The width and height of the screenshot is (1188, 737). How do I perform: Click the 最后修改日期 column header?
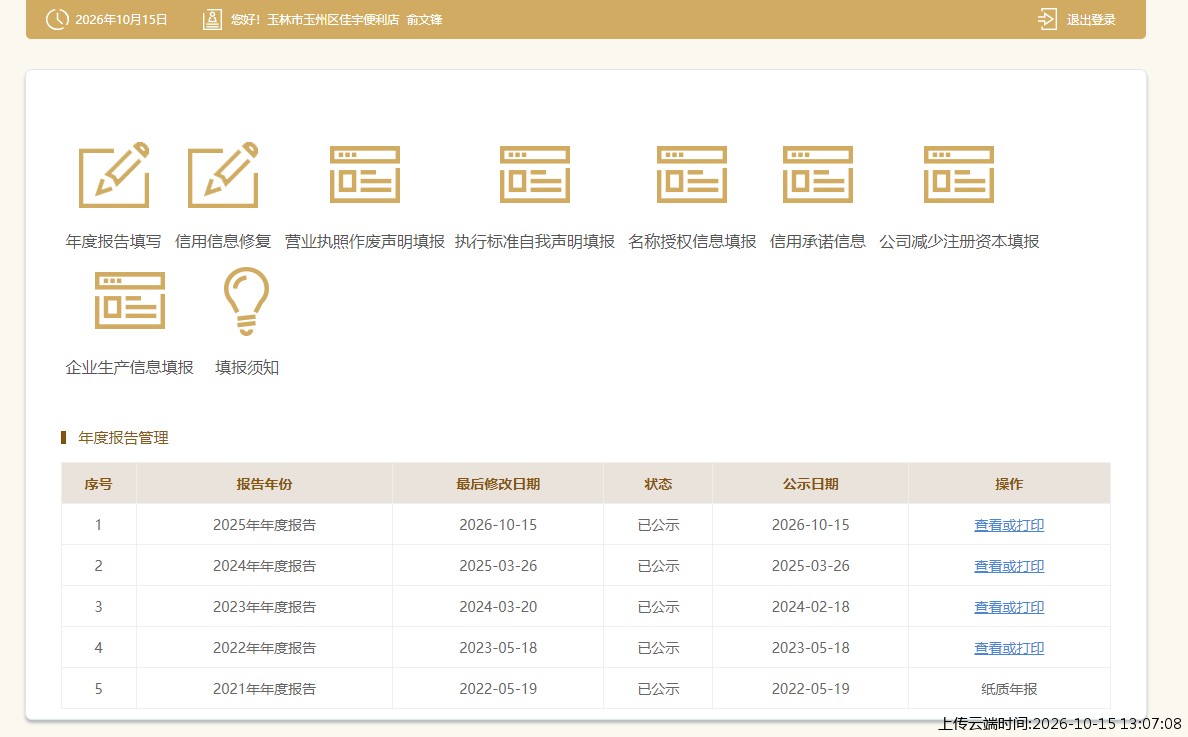498,484
